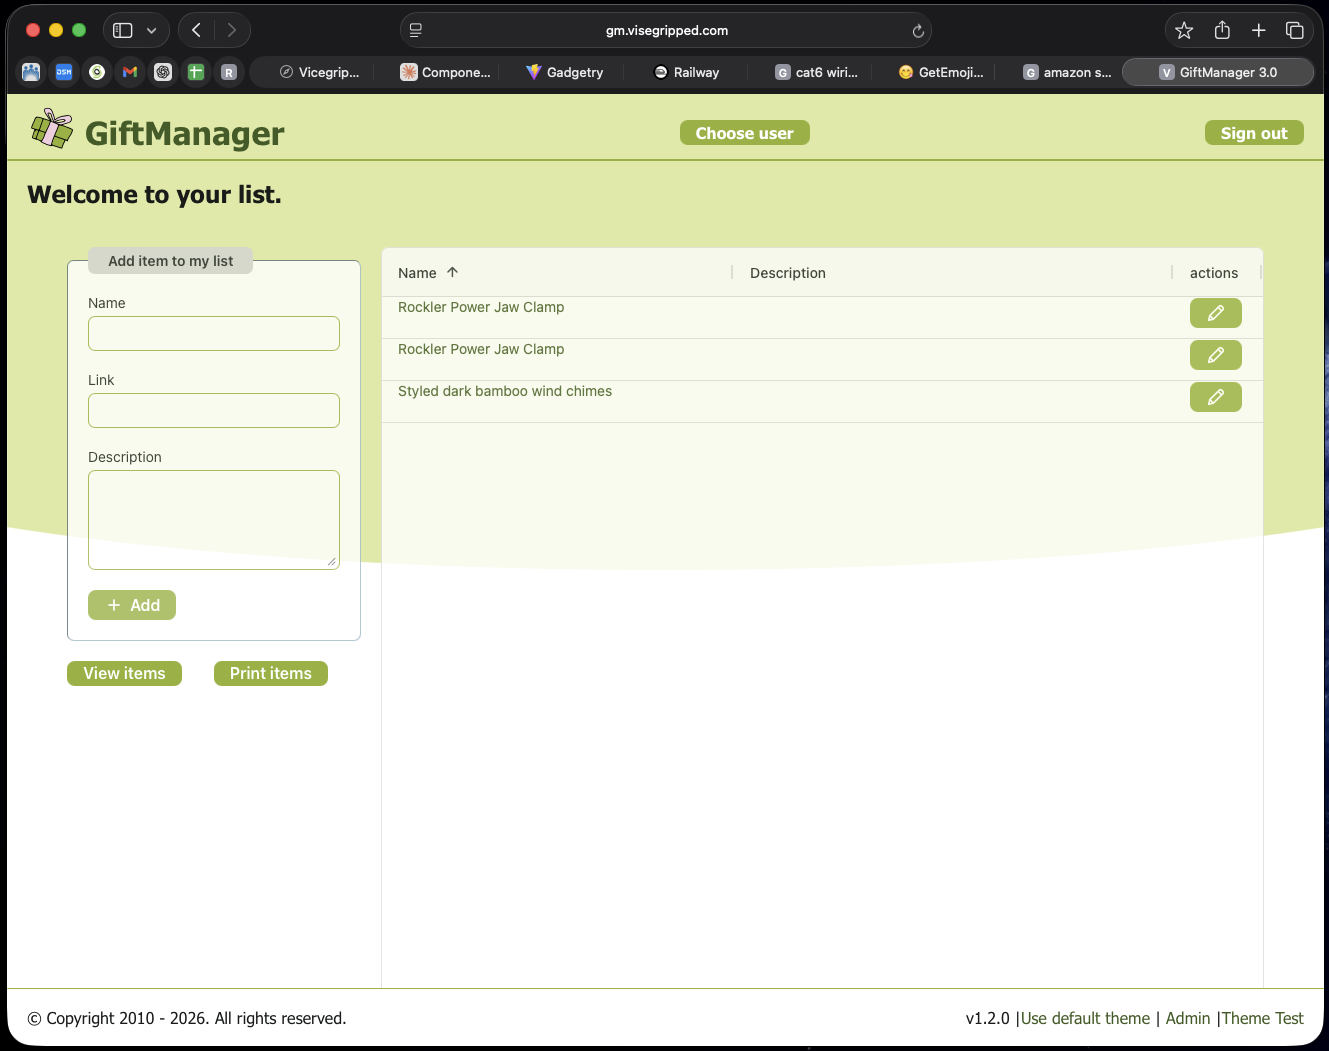1329x1051 pixels.
Task: Open the Admin link in footer
Action: pos(1188,1018)
